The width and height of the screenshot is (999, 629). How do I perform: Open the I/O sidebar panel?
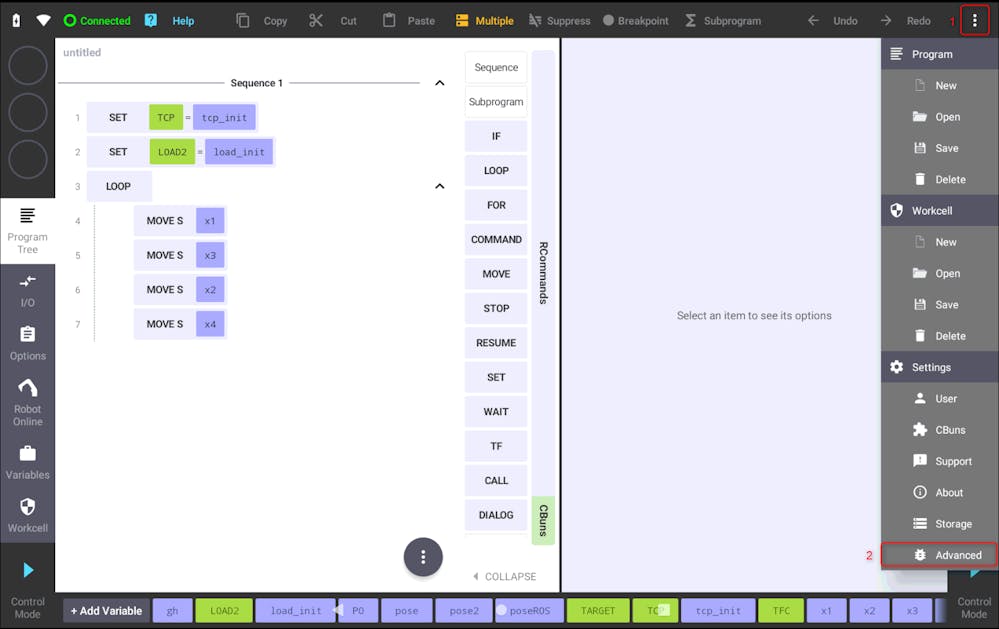point(27,290)
